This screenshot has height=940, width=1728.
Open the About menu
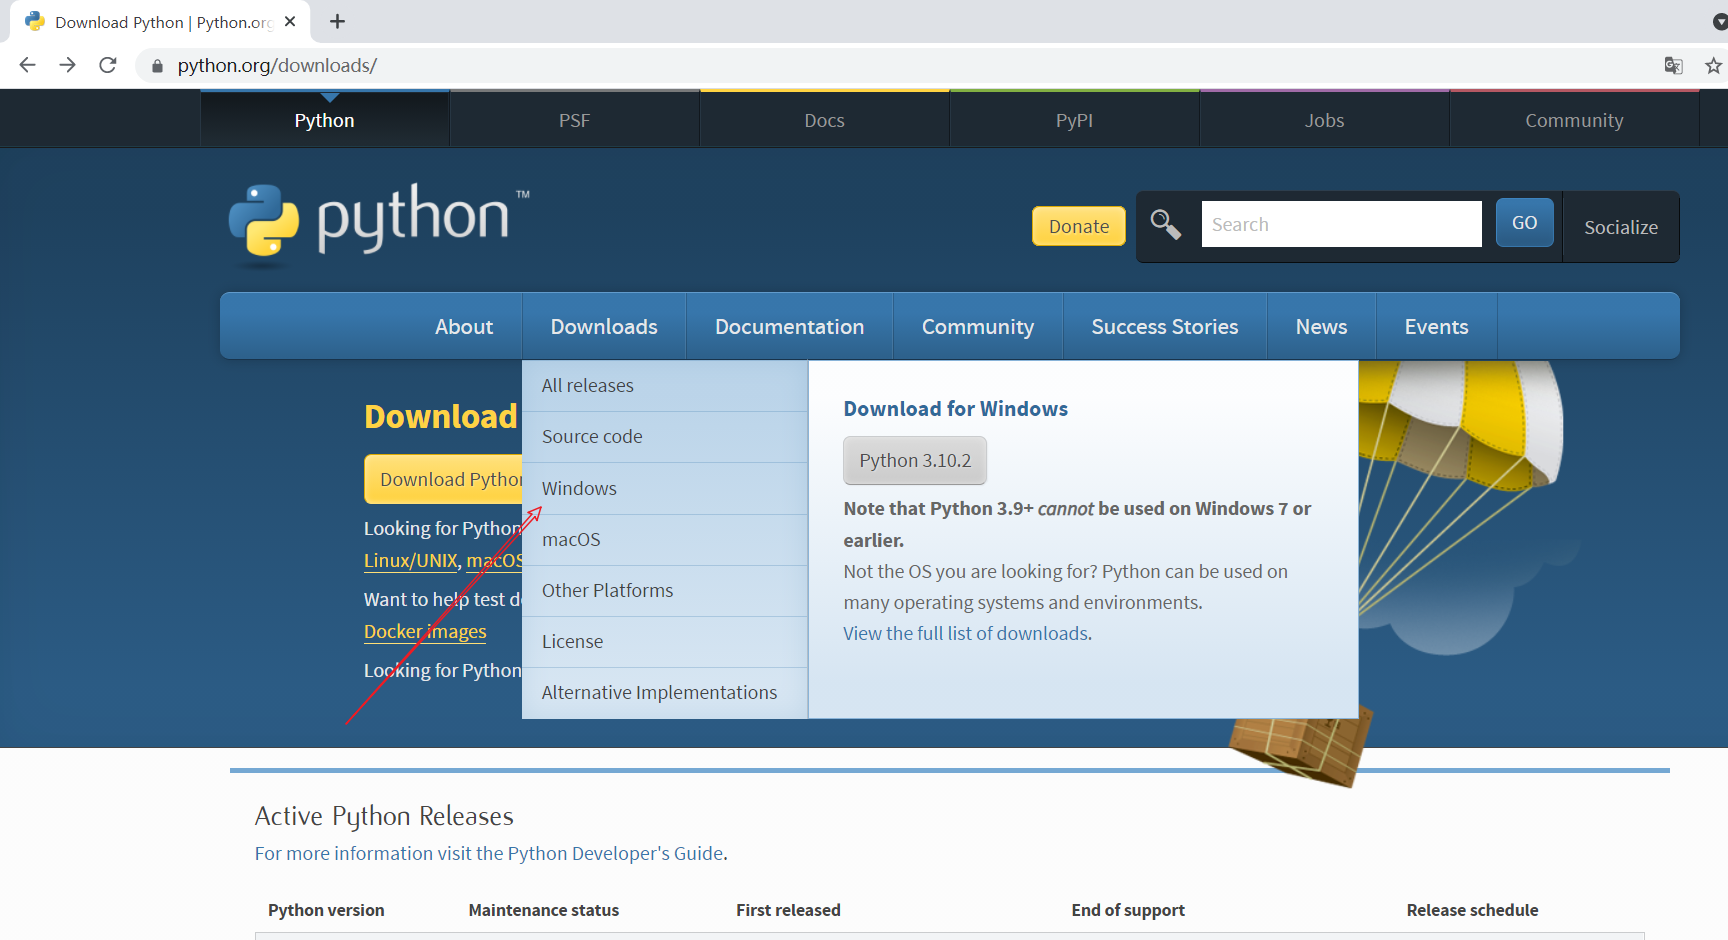(x=464, y=327)
